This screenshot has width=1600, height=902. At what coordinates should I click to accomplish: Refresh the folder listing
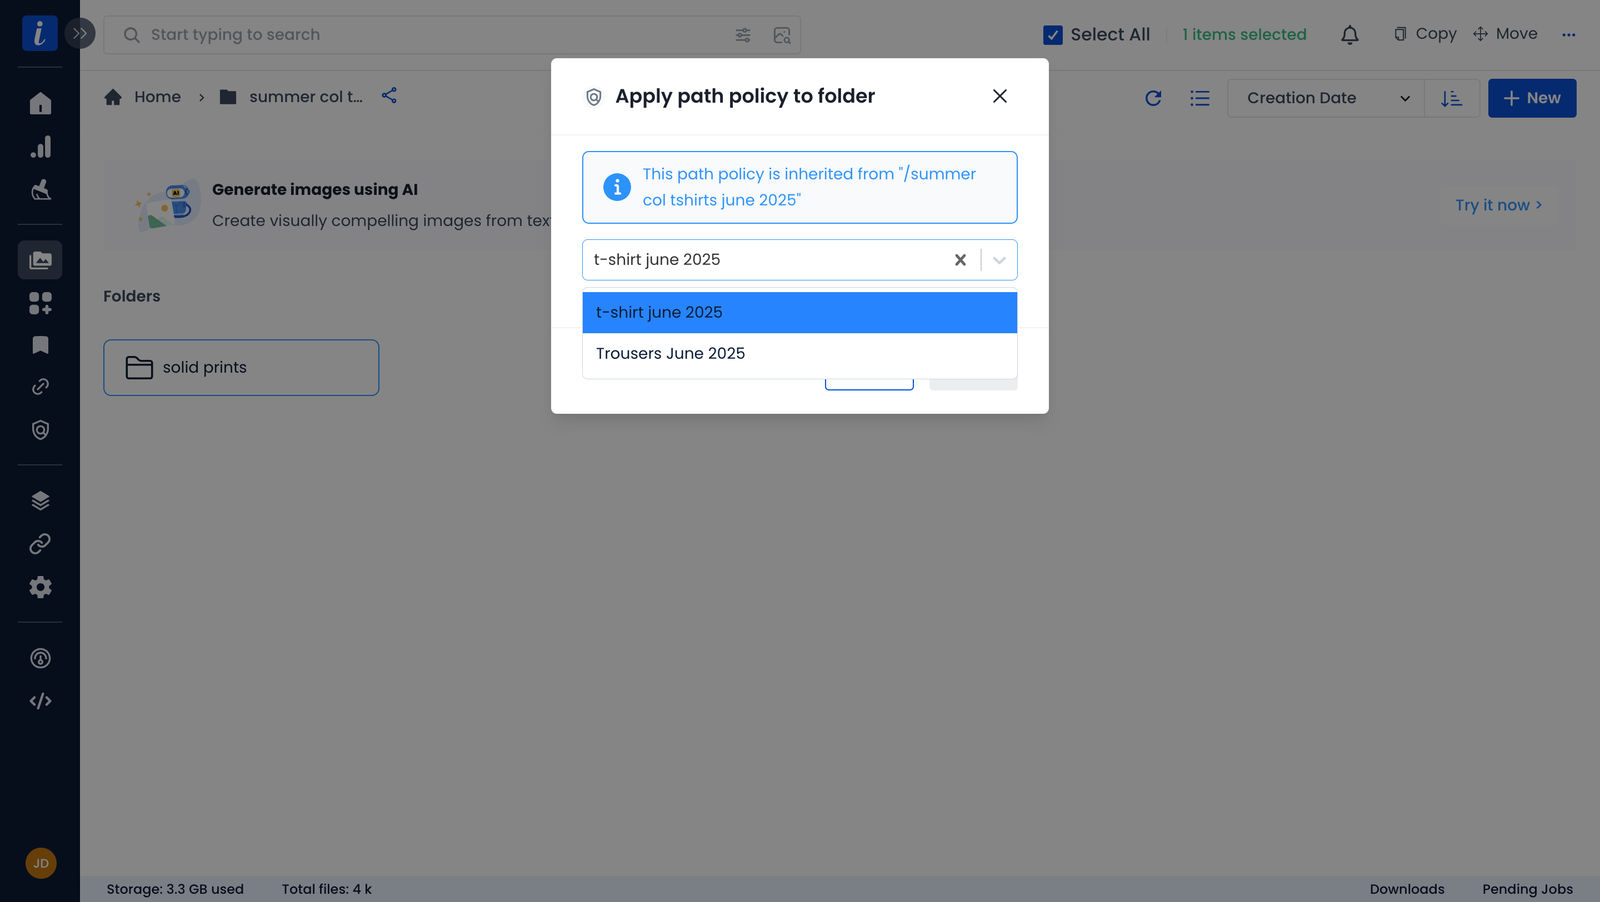click(1153, 98)
